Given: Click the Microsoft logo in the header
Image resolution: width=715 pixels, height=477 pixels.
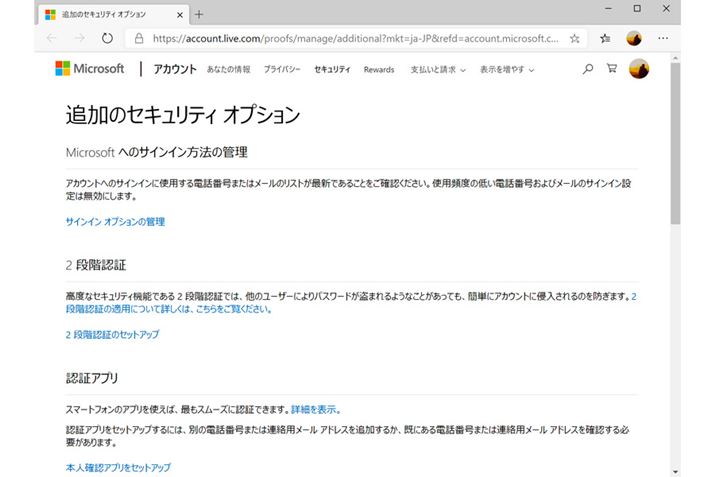Looking at the screenshot, I should (x=90, y=69).
